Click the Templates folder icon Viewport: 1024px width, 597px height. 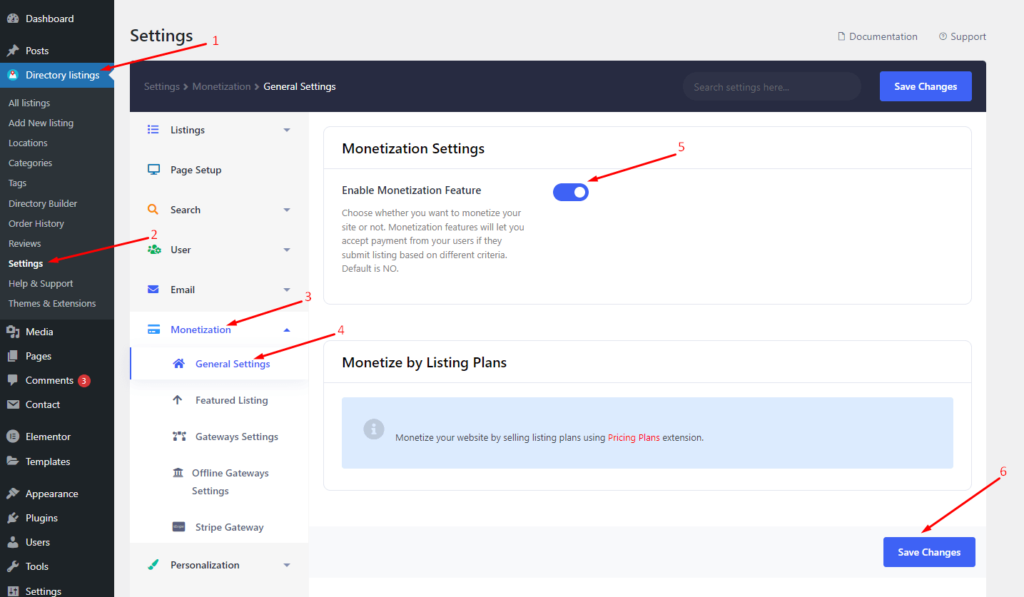(12, 460)
